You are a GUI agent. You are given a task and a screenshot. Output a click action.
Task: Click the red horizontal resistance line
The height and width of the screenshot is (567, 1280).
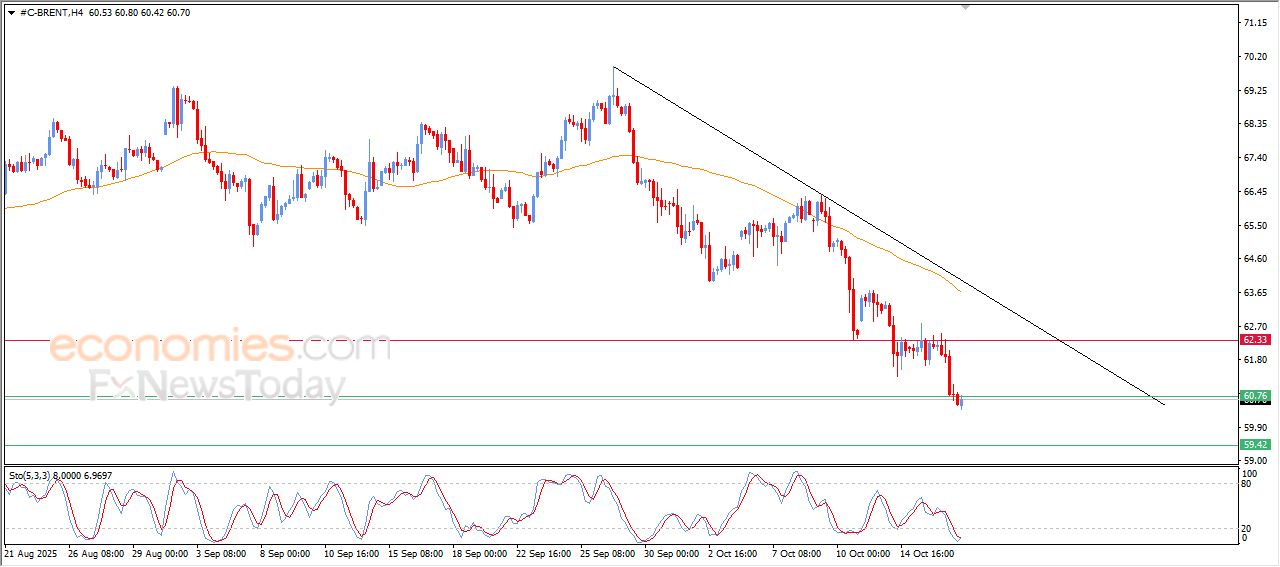[x=600, y=340]
